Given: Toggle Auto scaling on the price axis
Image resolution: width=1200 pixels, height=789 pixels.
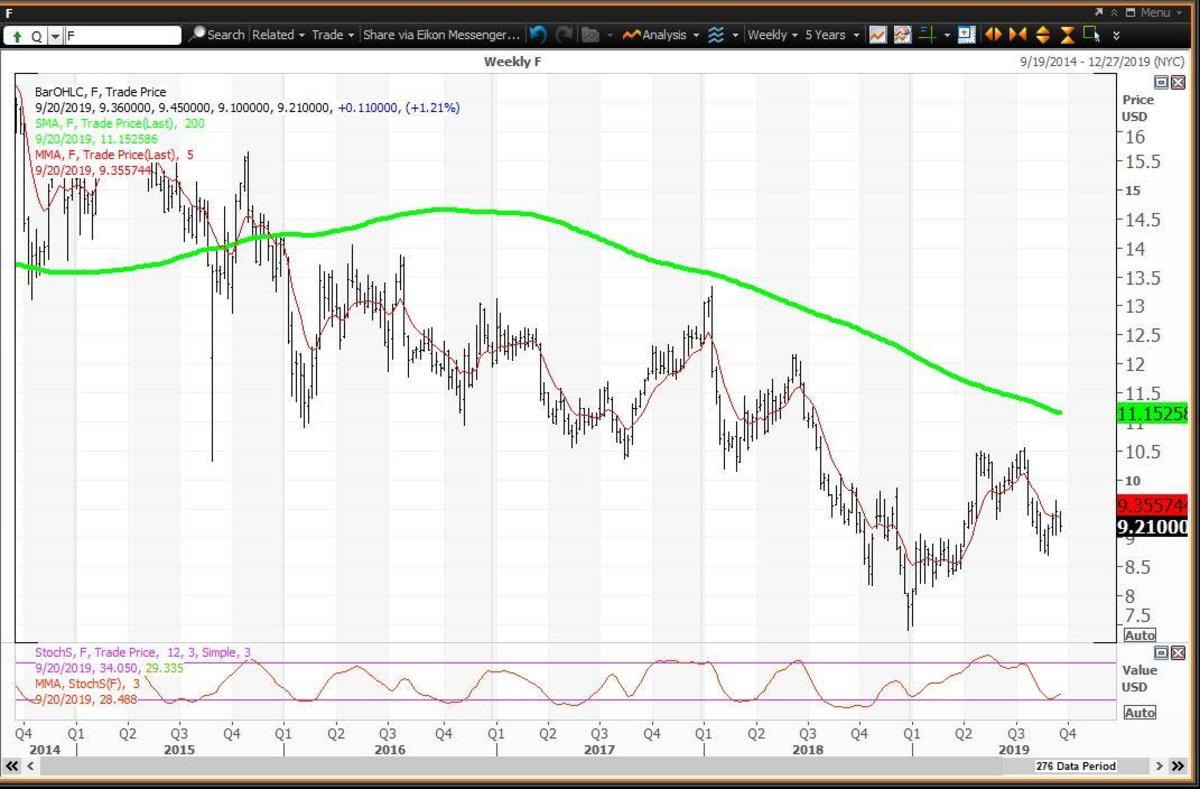Looking at the screenshot, I should 1139,635.
